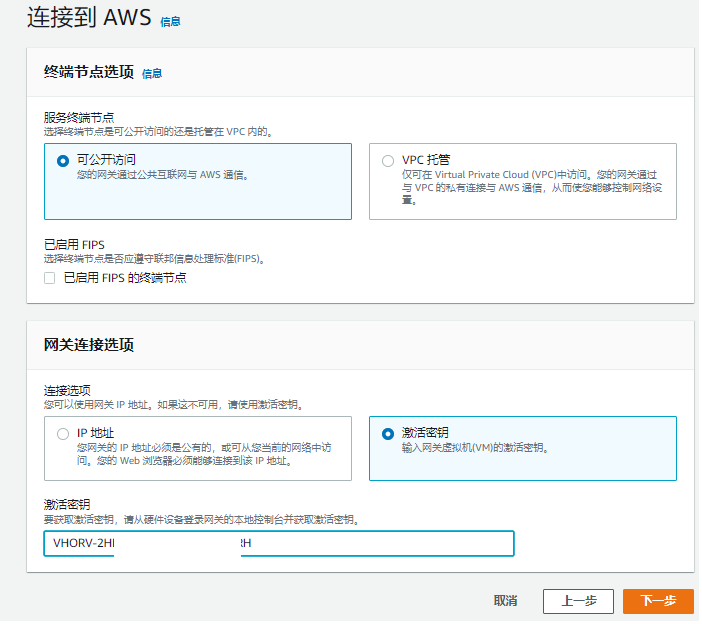
Task: Click the description 输入网关虚拟机(VM)的激活密钥
Action: point(477,449)
